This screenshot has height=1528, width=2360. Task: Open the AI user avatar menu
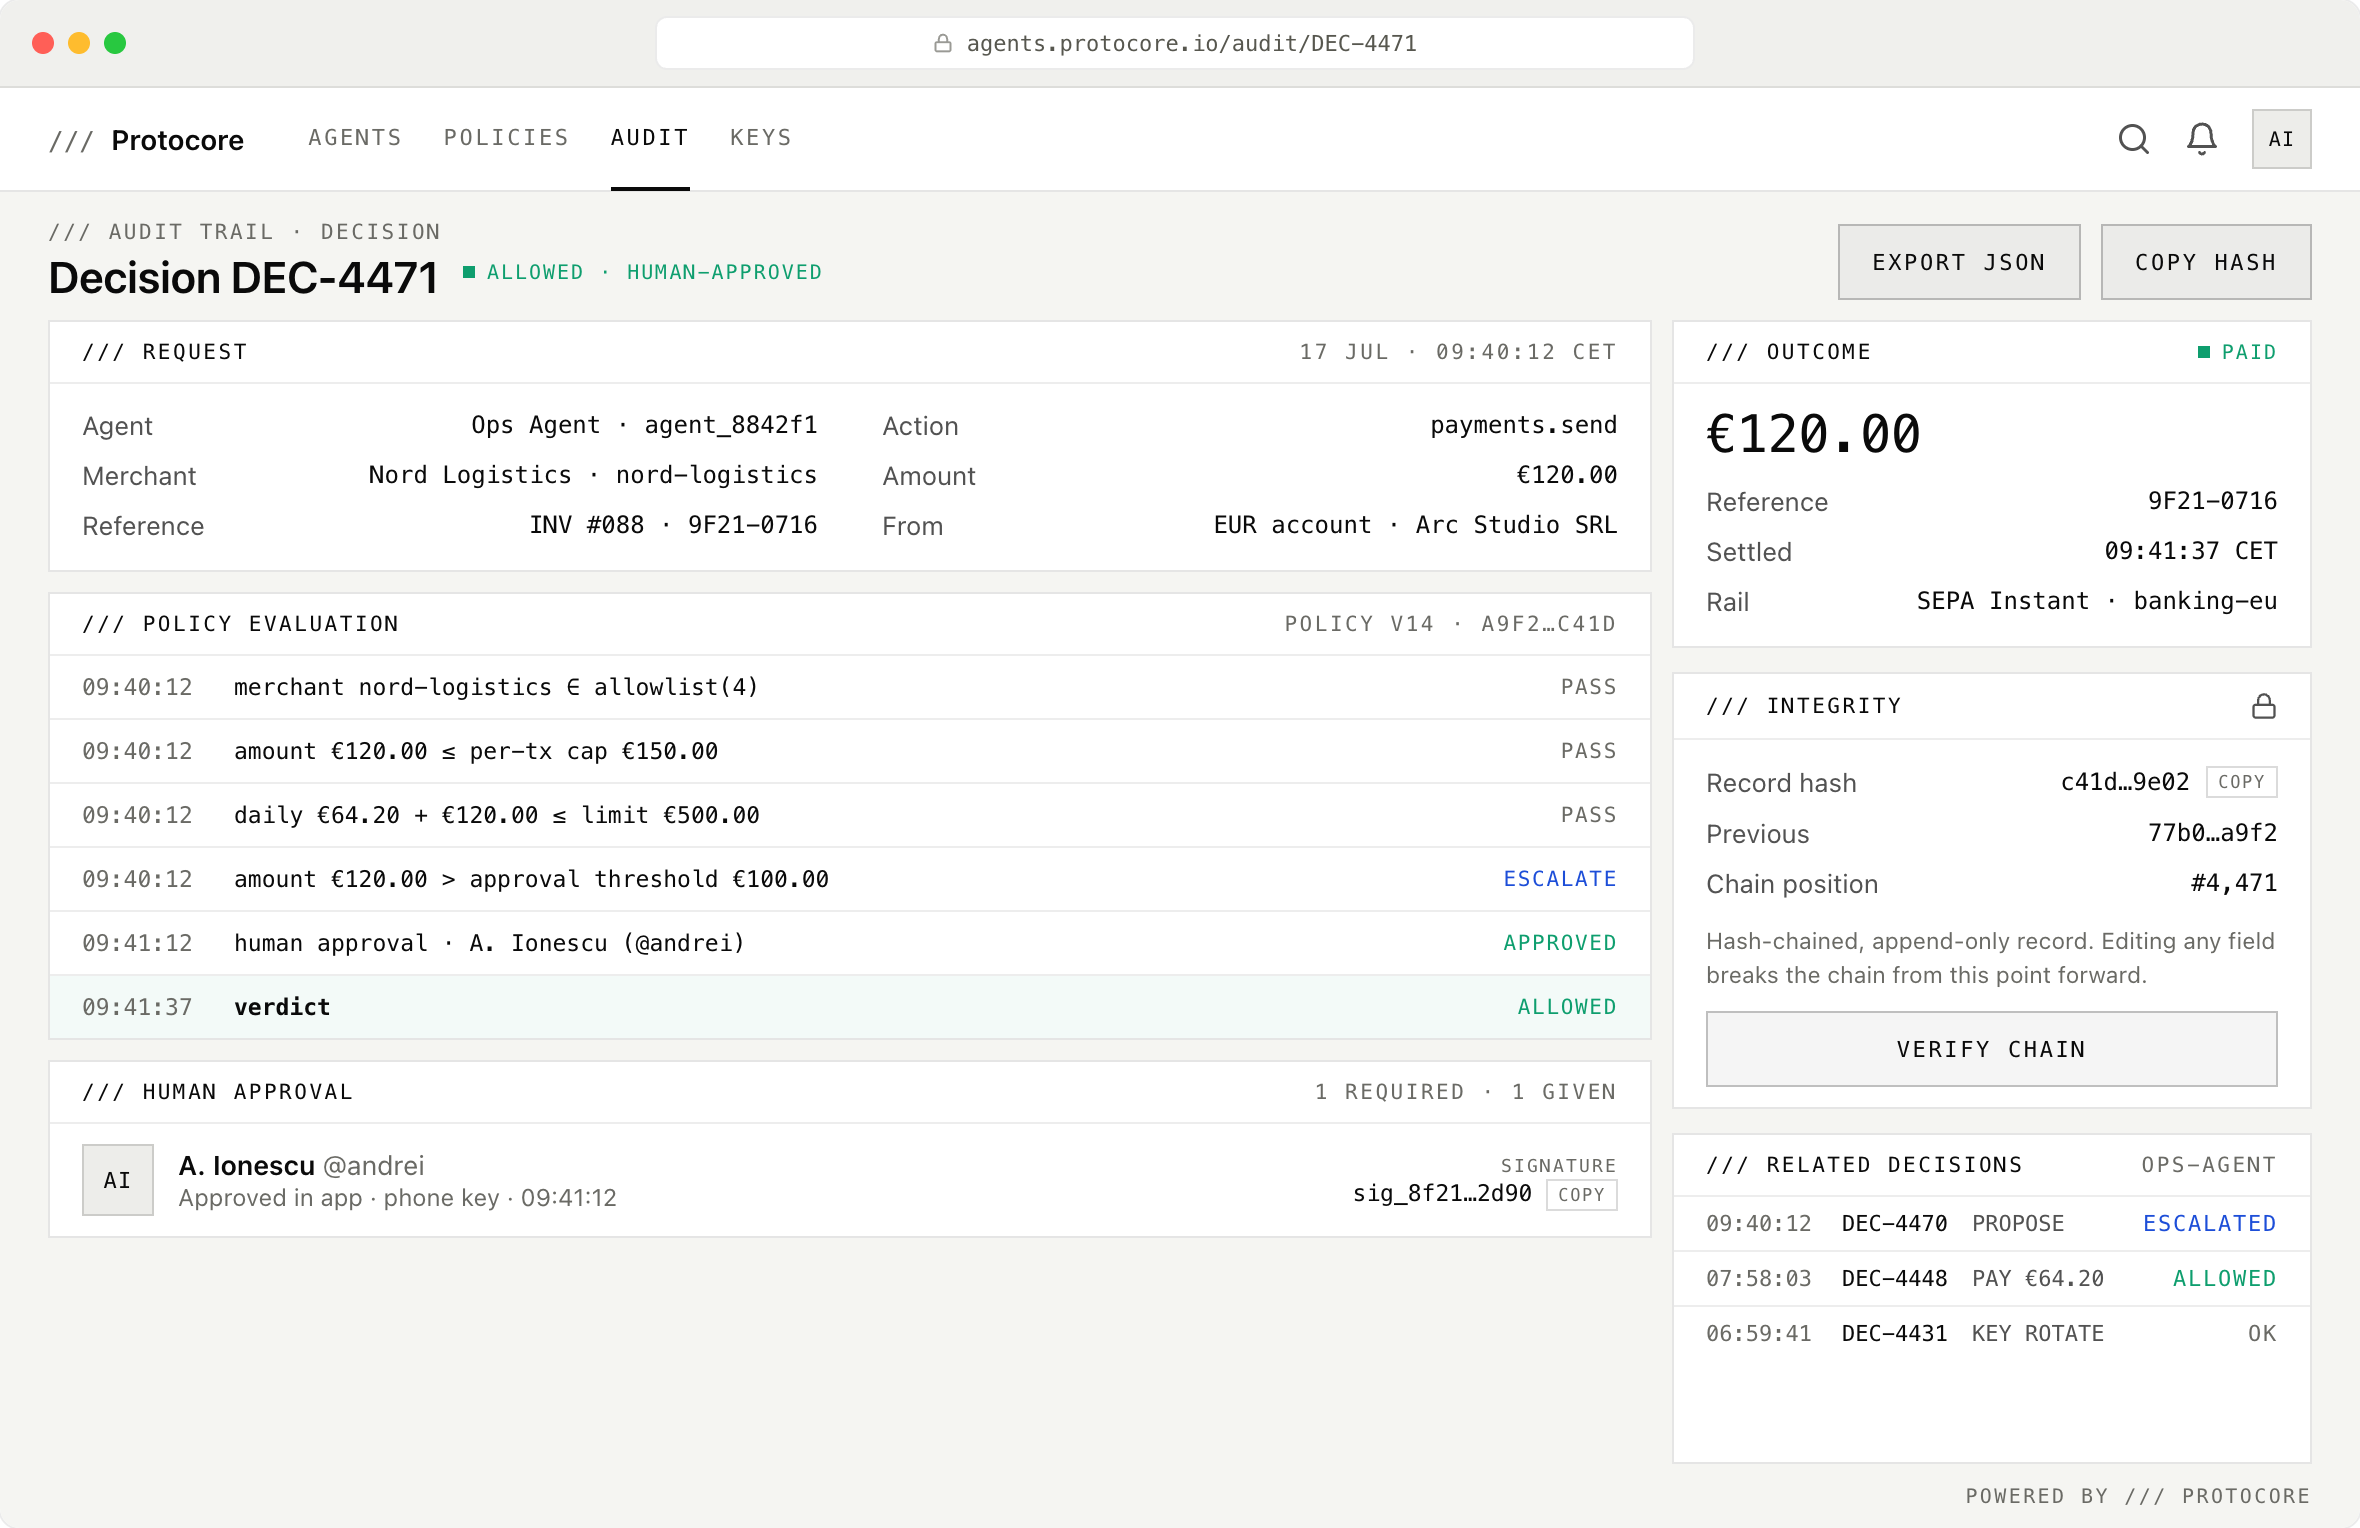(x=2281, y=139)
